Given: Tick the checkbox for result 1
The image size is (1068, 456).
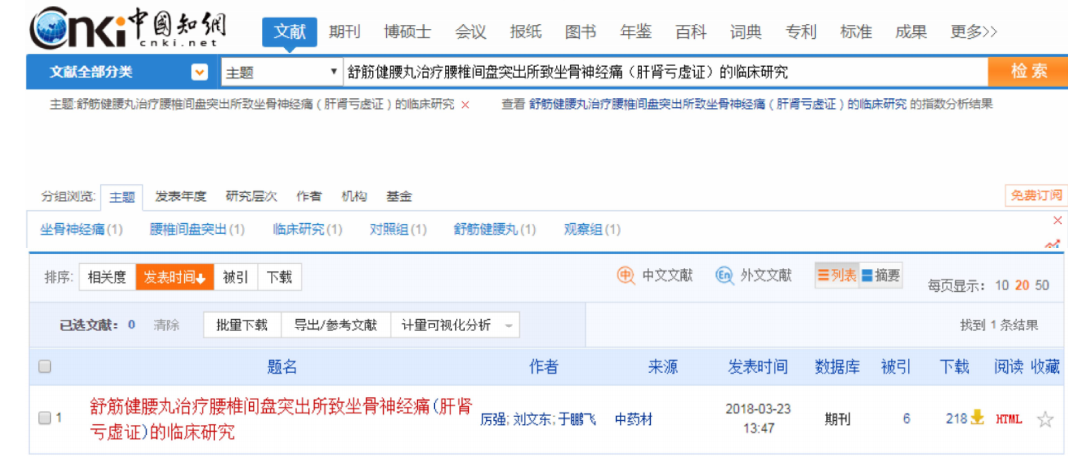Looking at the screenshot, I should coord(44,418).
